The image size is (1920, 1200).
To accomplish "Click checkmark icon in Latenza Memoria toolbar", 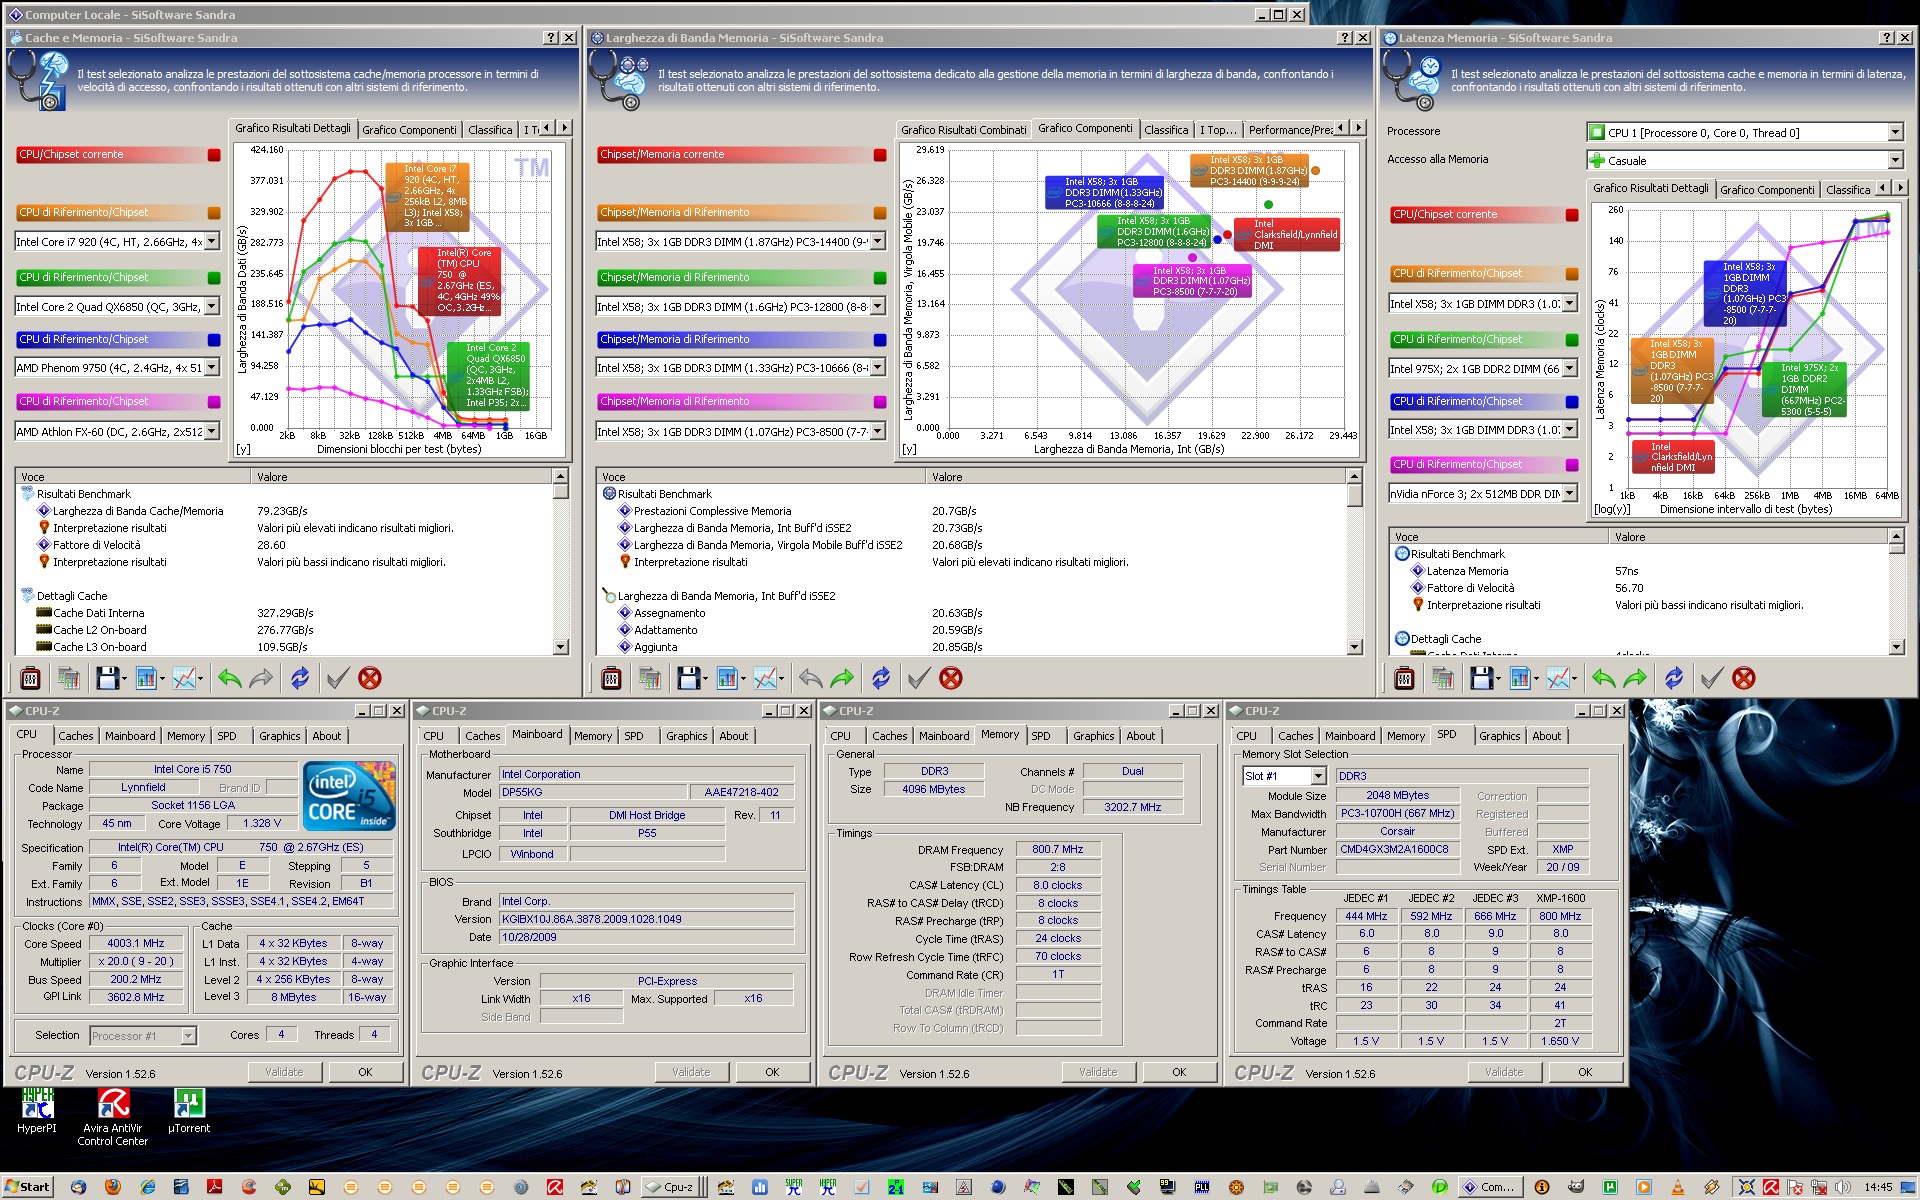I will tap(1711, 679).
